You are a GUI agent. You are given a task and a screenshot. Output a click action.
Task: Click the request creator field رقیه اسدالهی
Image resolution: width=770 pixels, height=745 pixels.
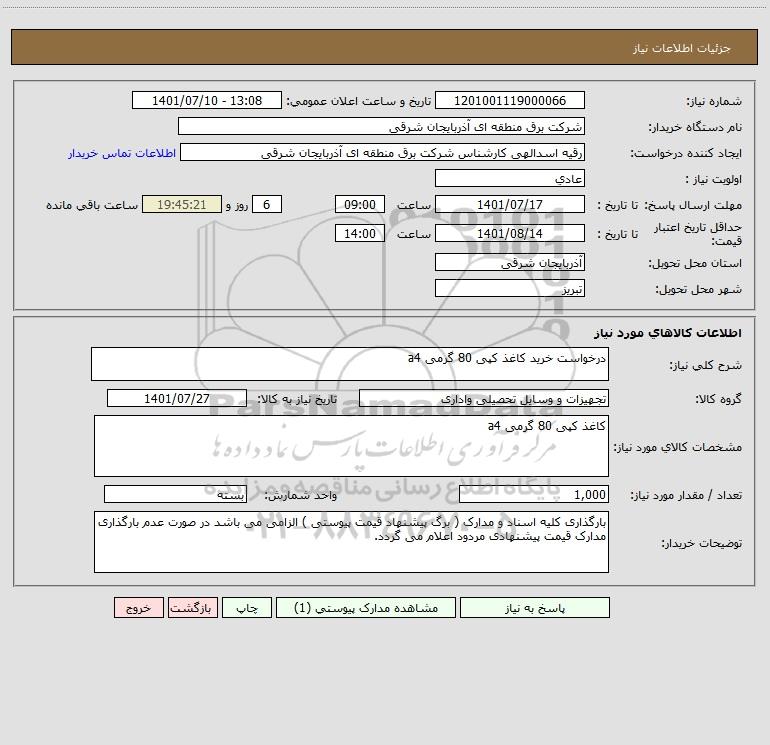(383, 152)
